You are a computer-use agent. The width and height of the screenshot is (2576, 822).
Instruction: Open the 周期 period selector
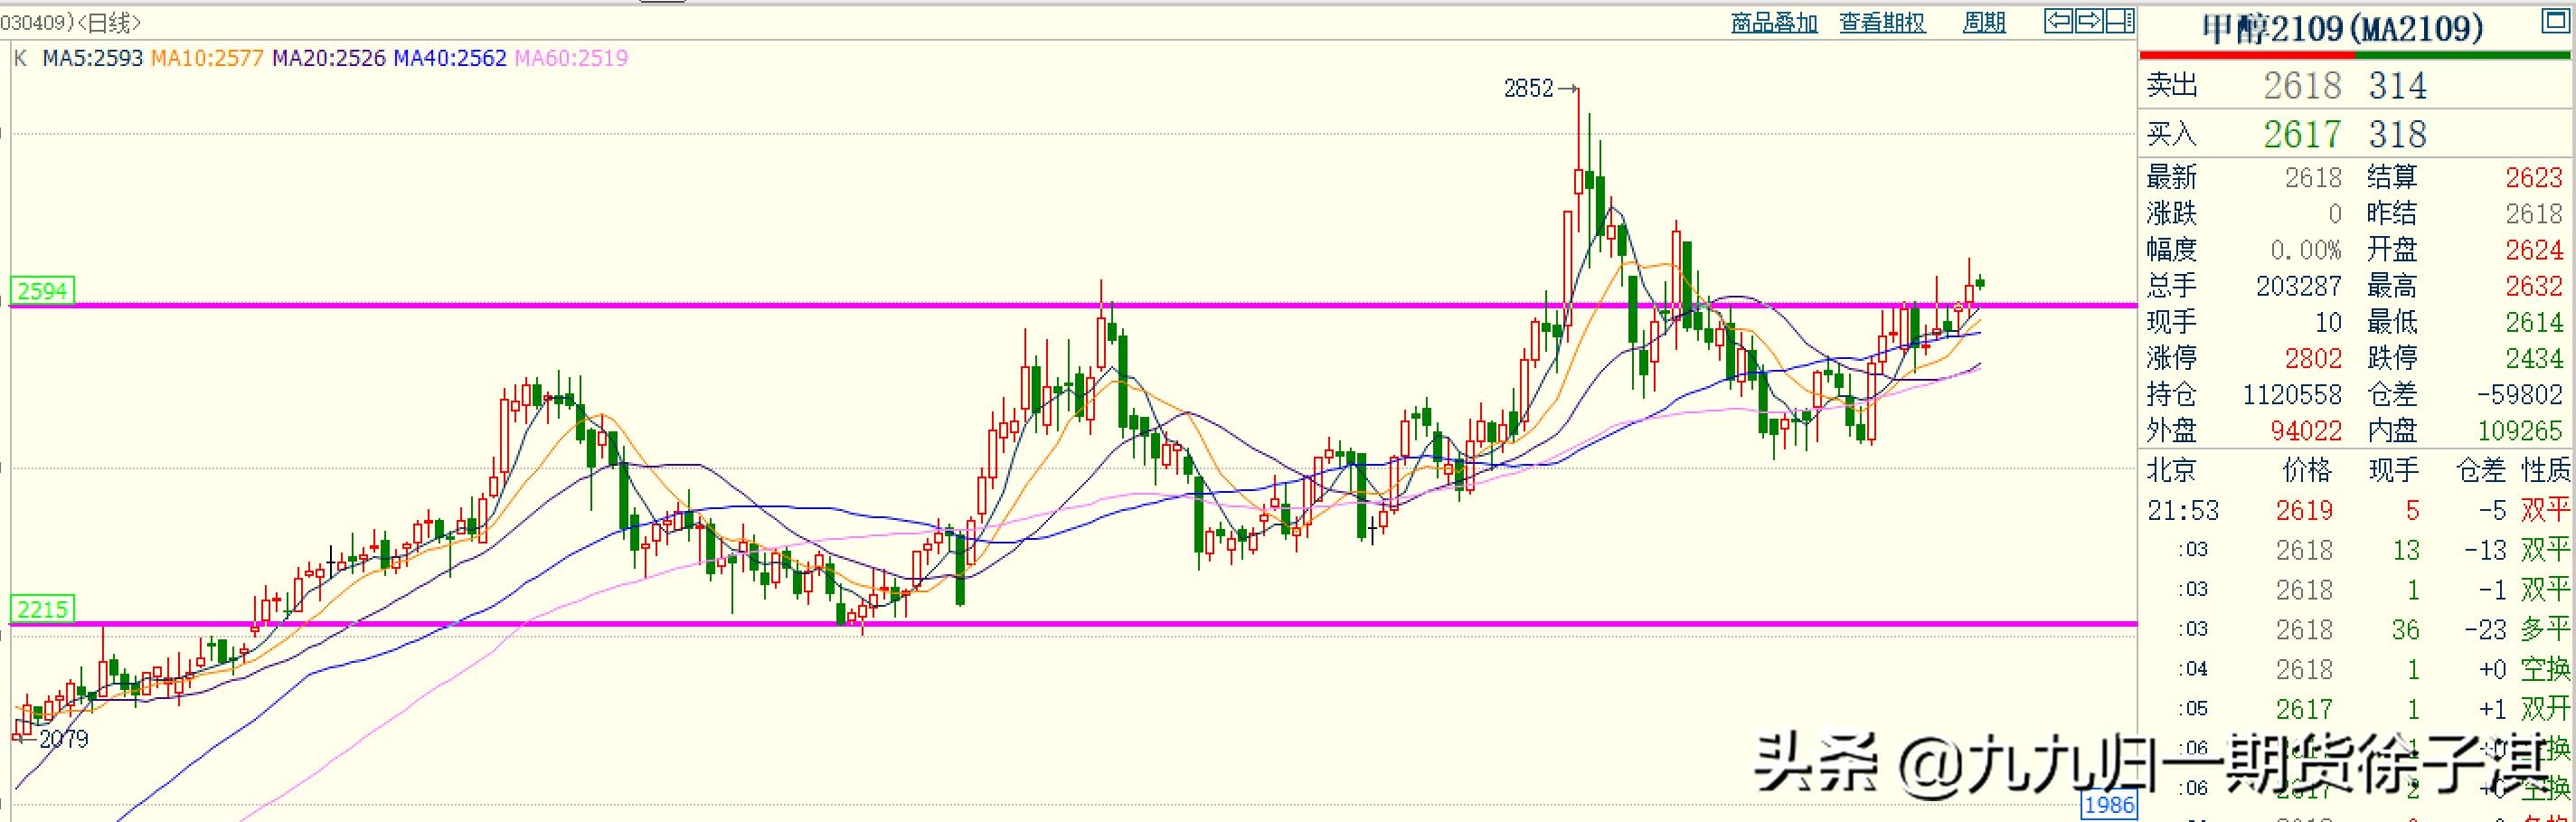(x=1984, y=22)
